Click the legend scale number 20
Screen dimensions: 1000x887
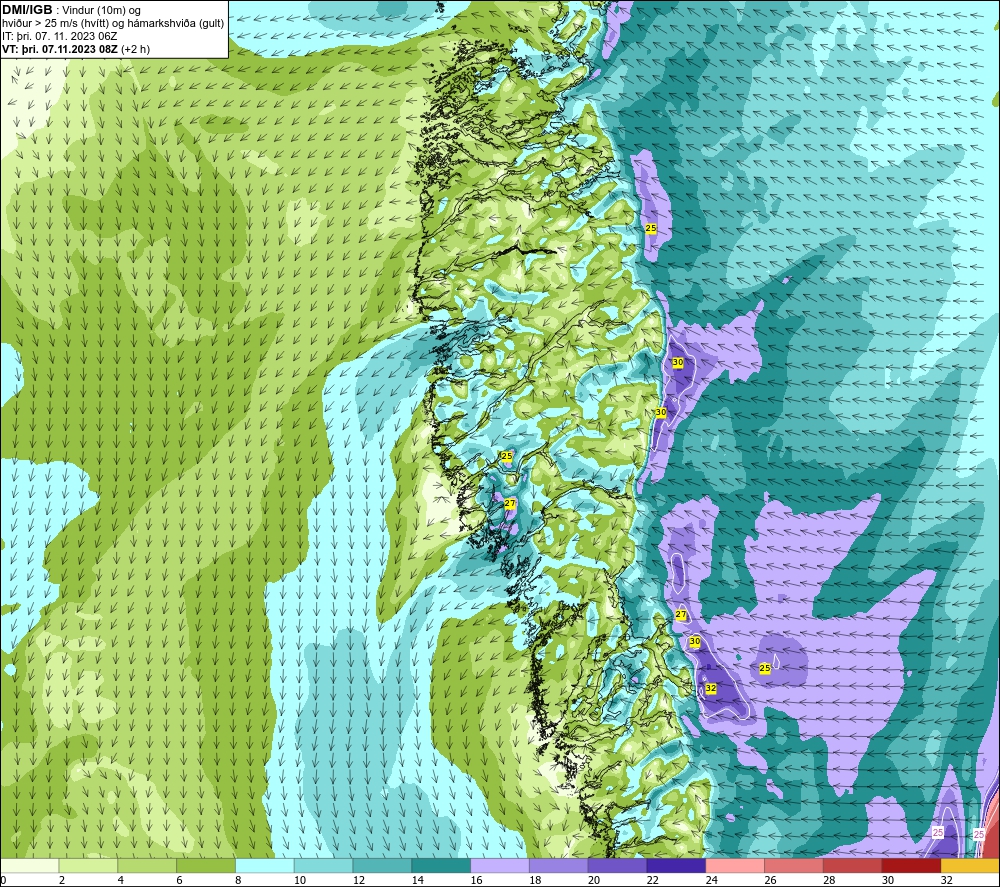tap(594, 880)
